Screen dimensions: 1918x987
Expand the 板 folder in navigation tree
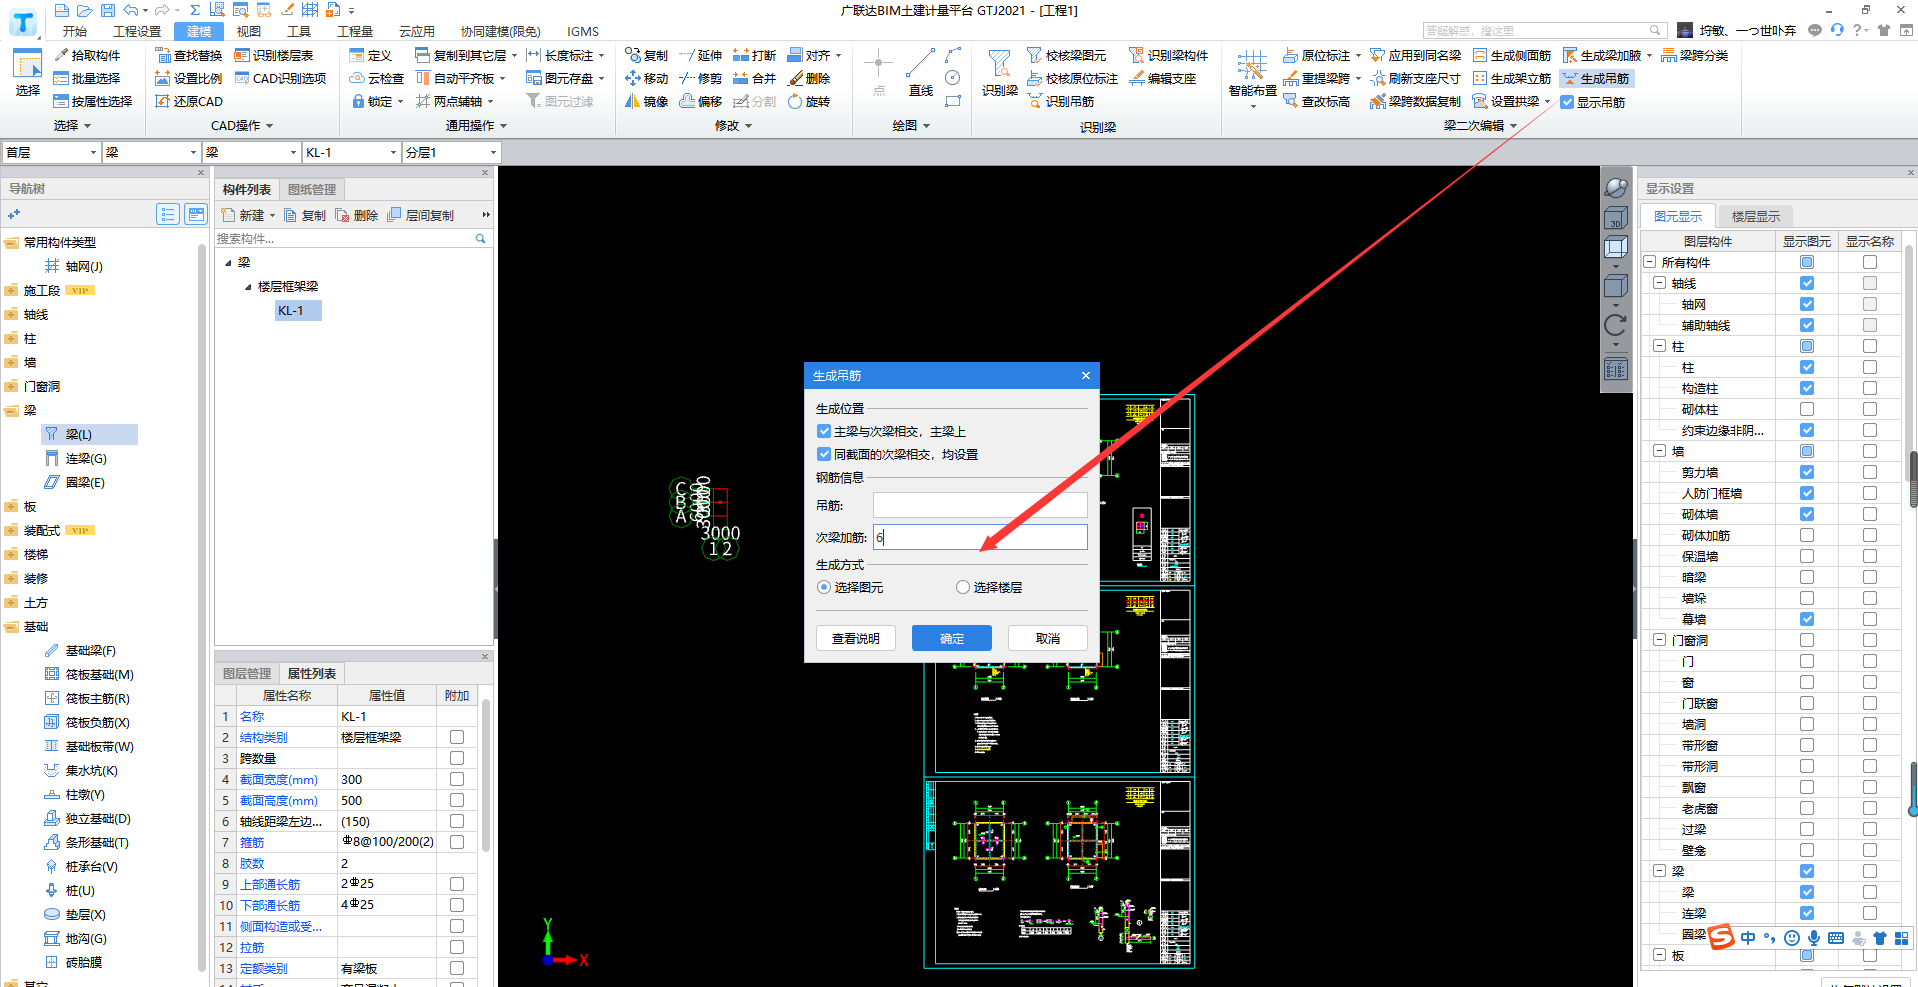11,507
